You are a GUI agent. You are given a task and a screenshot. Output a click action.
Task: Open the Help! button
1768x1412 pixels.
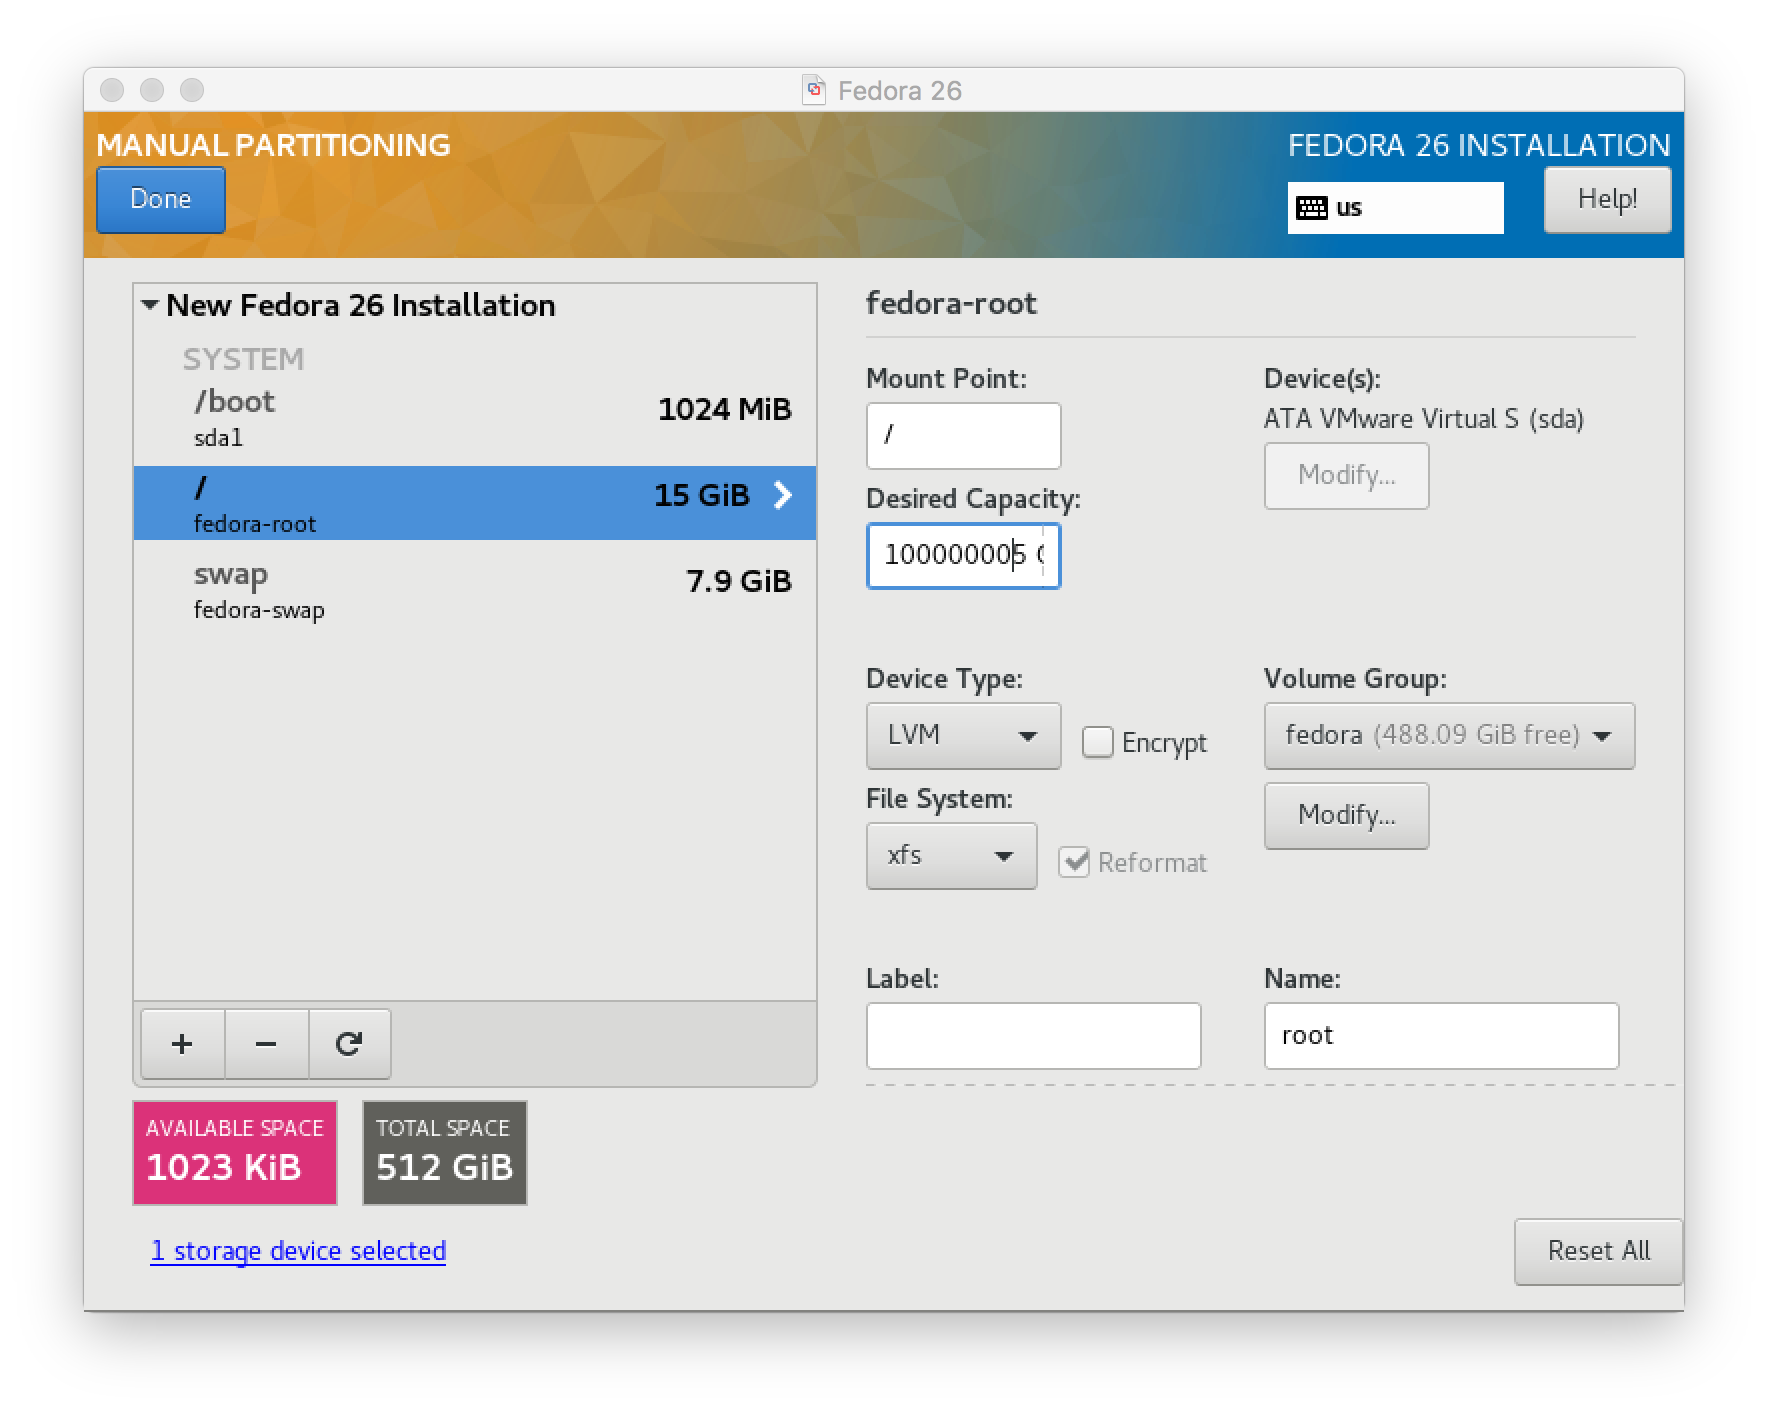[1607, 199]
